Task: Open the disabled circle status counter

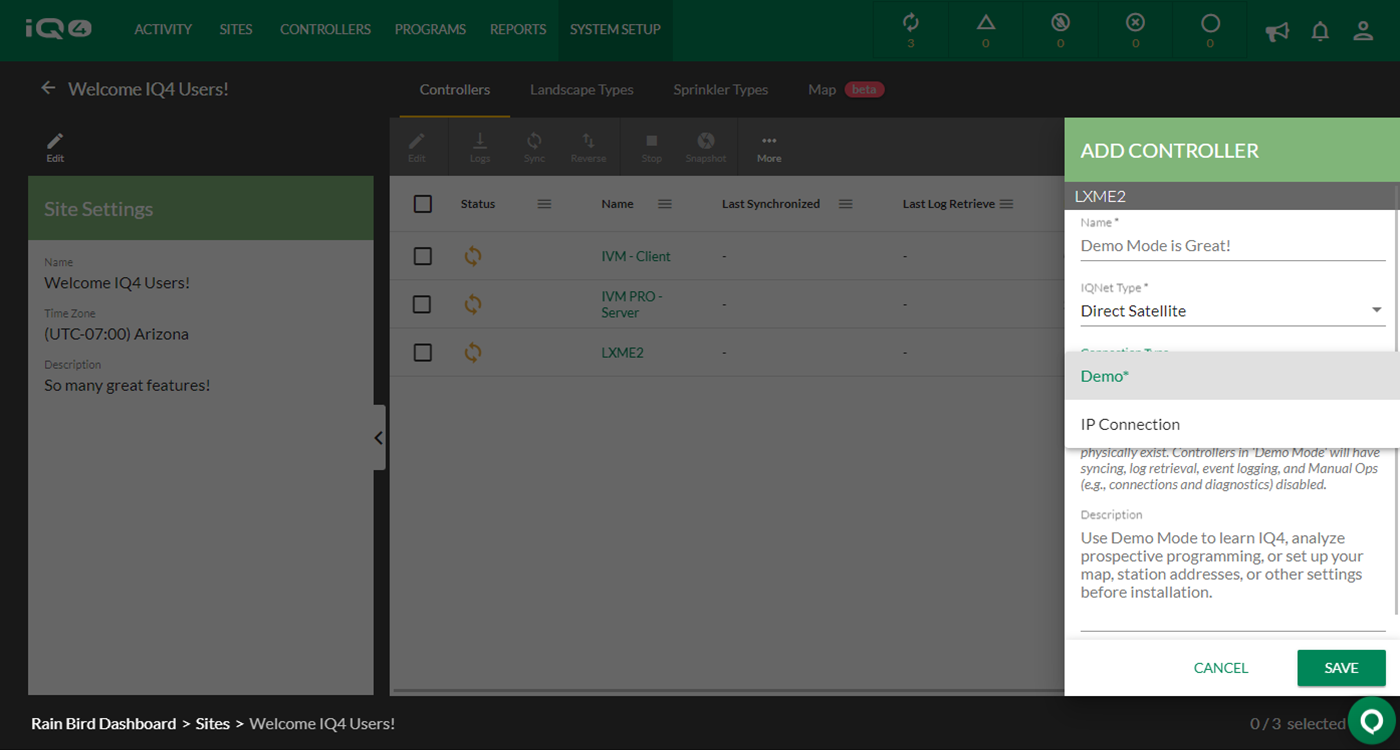Action: (1060, 22)
